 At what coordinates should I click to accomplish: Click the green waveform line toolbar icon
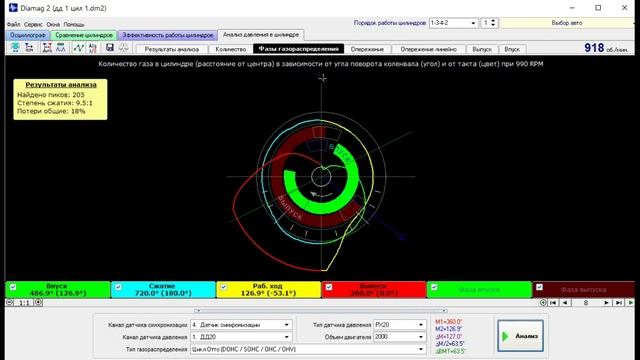78,48
